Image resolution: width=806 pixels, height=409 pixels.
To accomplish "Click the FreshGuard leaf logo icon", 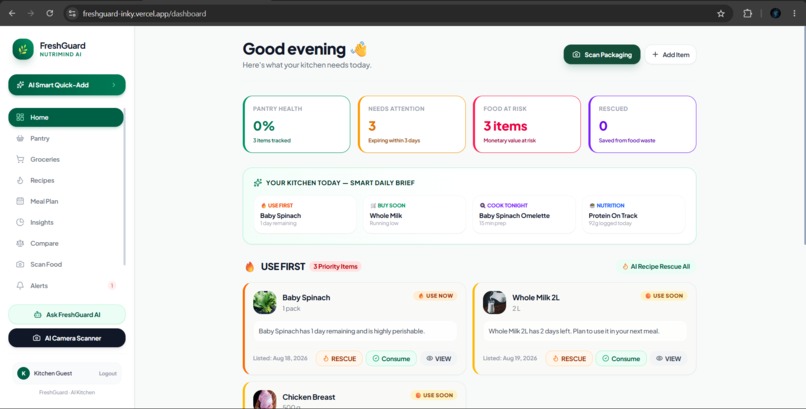I will (x=23, y=49).
